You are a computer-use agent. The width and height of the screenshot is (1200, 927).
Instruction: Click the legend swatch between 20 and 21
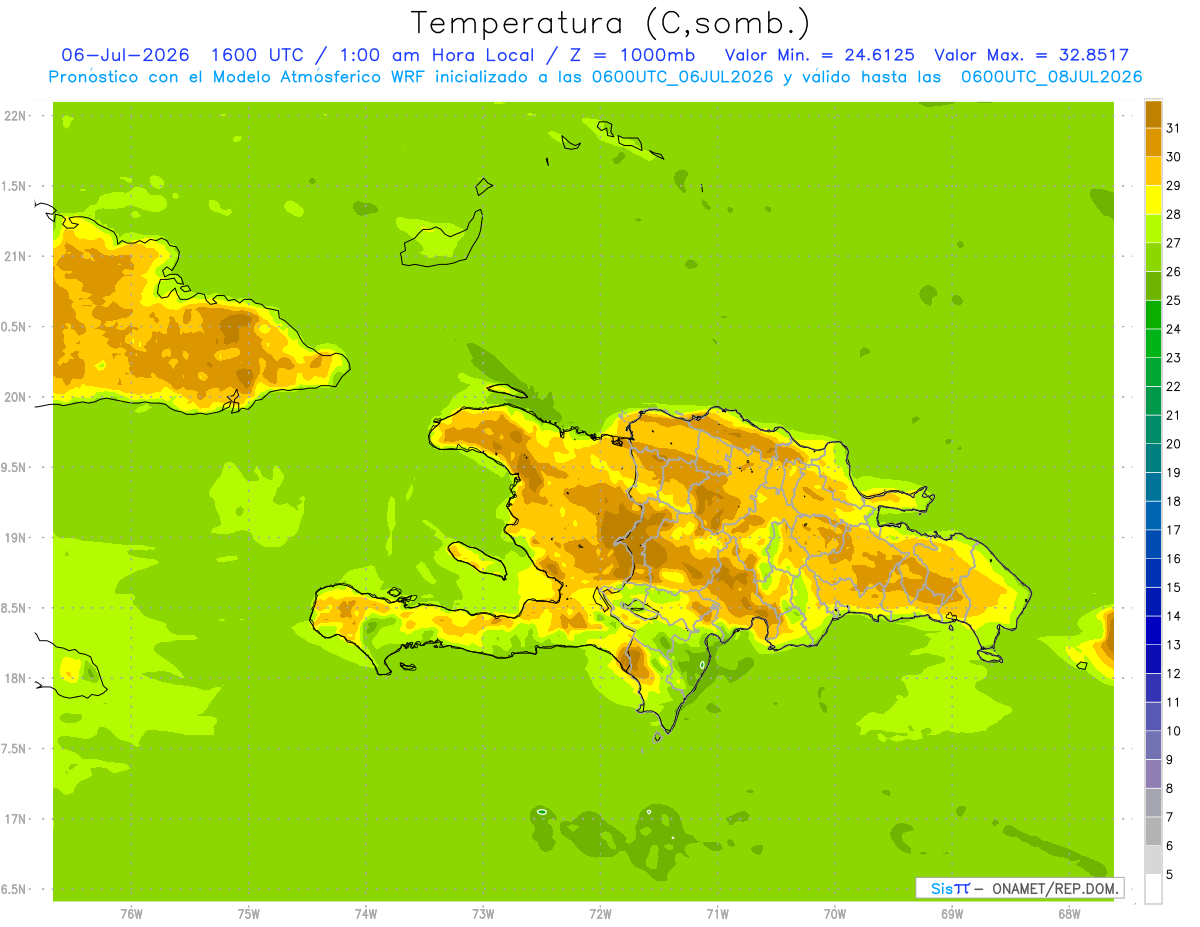pyautogui.click(x=1153, y=428)
